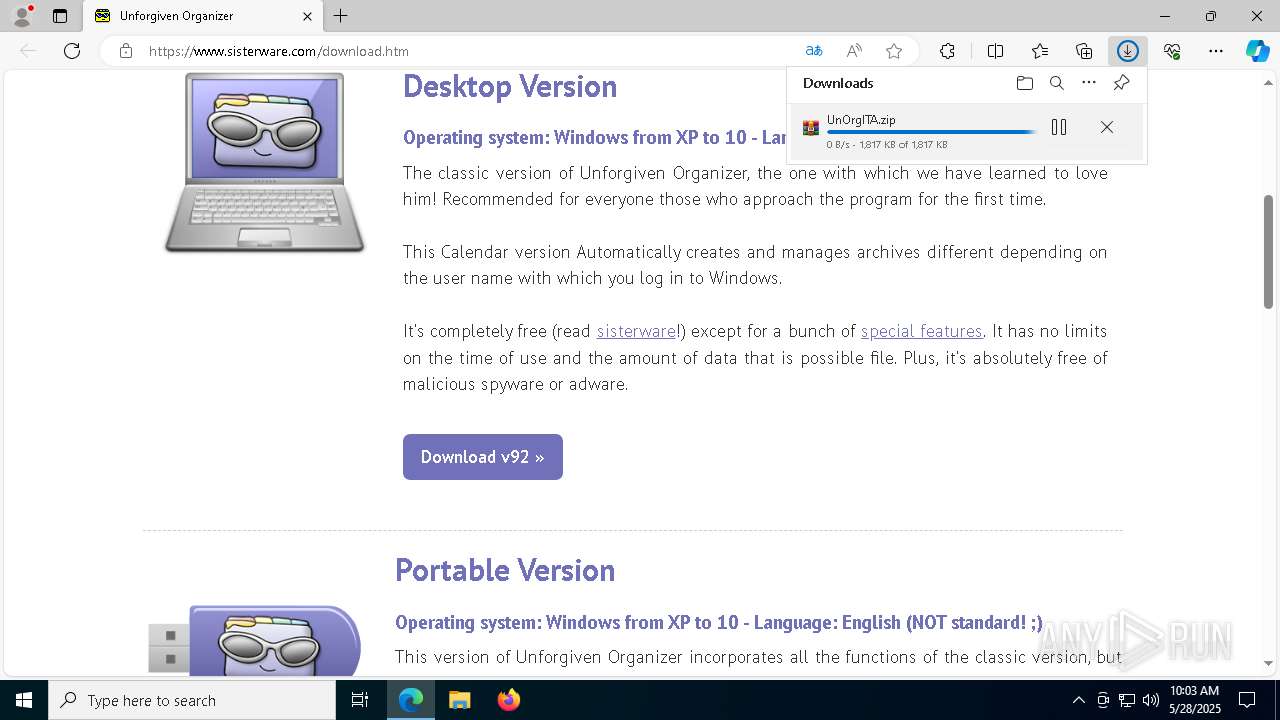Open Browser essentials heart icon
This screenshot has width=1280, height=720.
1172,51
